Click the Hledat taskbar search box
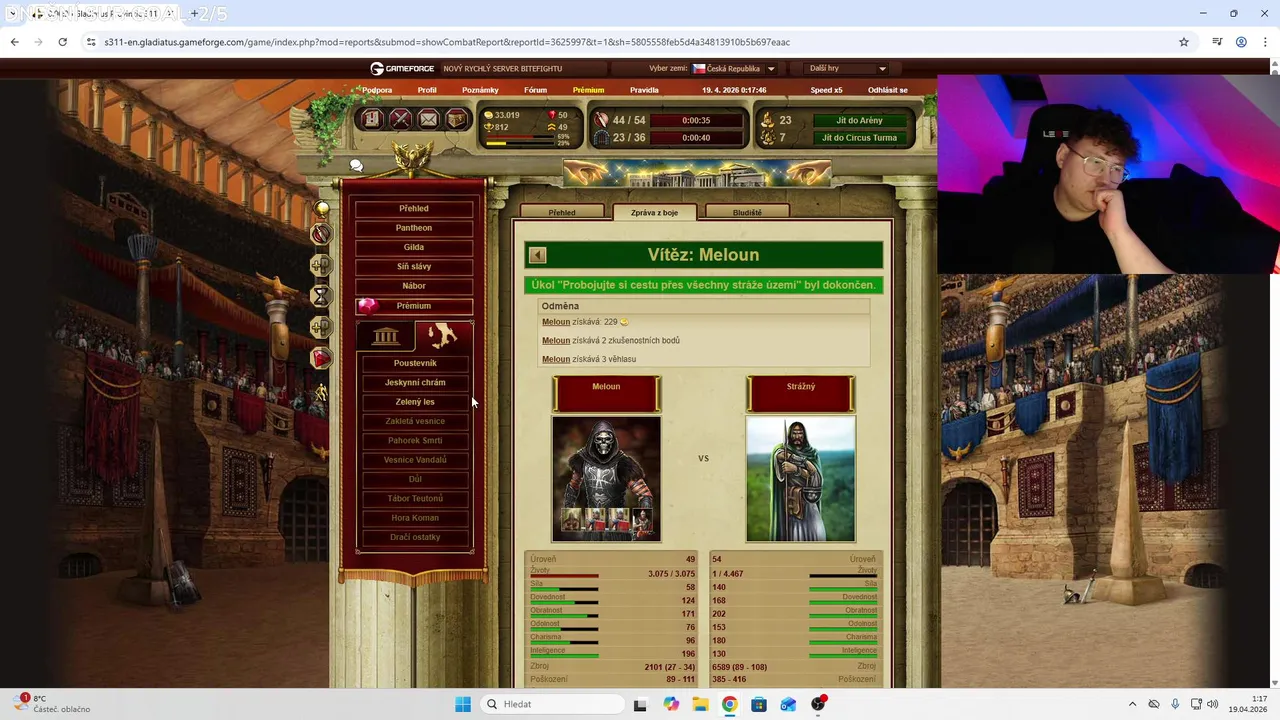The height and width of the screenshot is (720, 1280). tap(554, 704)
